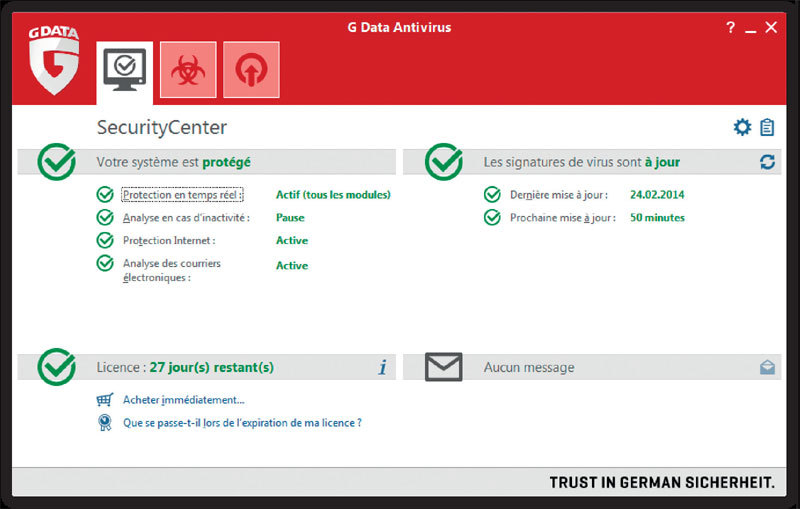
Task: Open the logs clipboard icon
Action: (x=767, y=127)
